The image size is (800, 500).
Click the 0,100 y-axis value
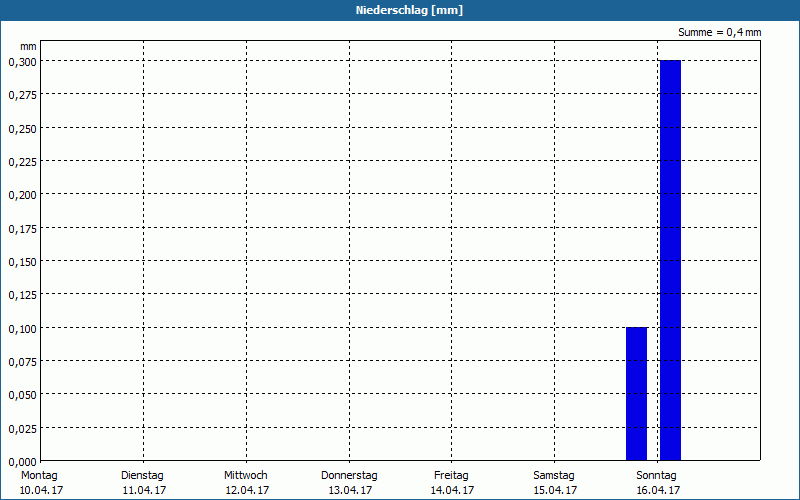pos(23,329)
